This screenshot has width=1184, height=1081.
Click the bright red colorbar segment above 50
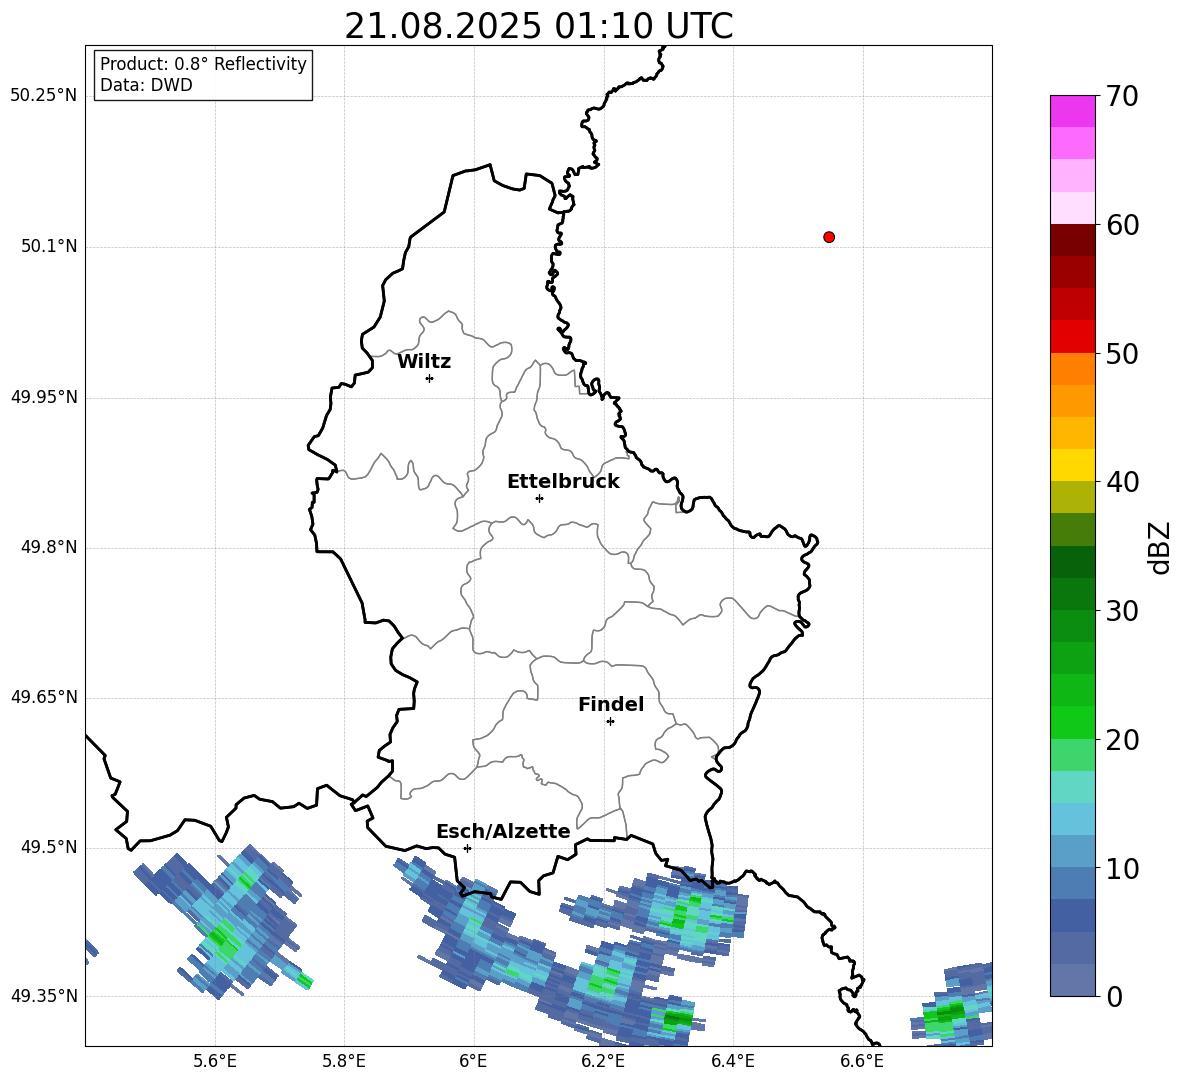click(x=1073, y=337)
